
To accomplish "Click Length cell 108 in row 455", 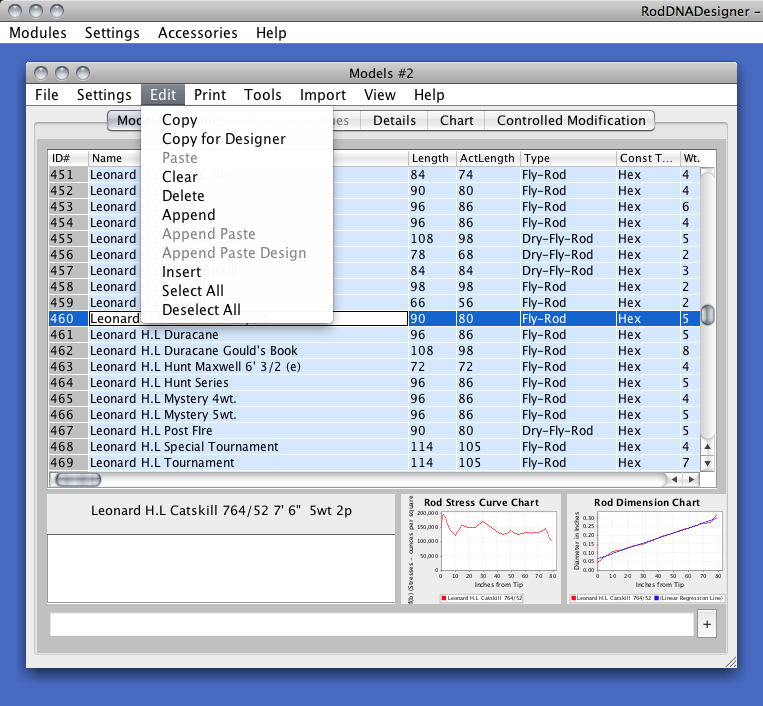I will point(432,239).
